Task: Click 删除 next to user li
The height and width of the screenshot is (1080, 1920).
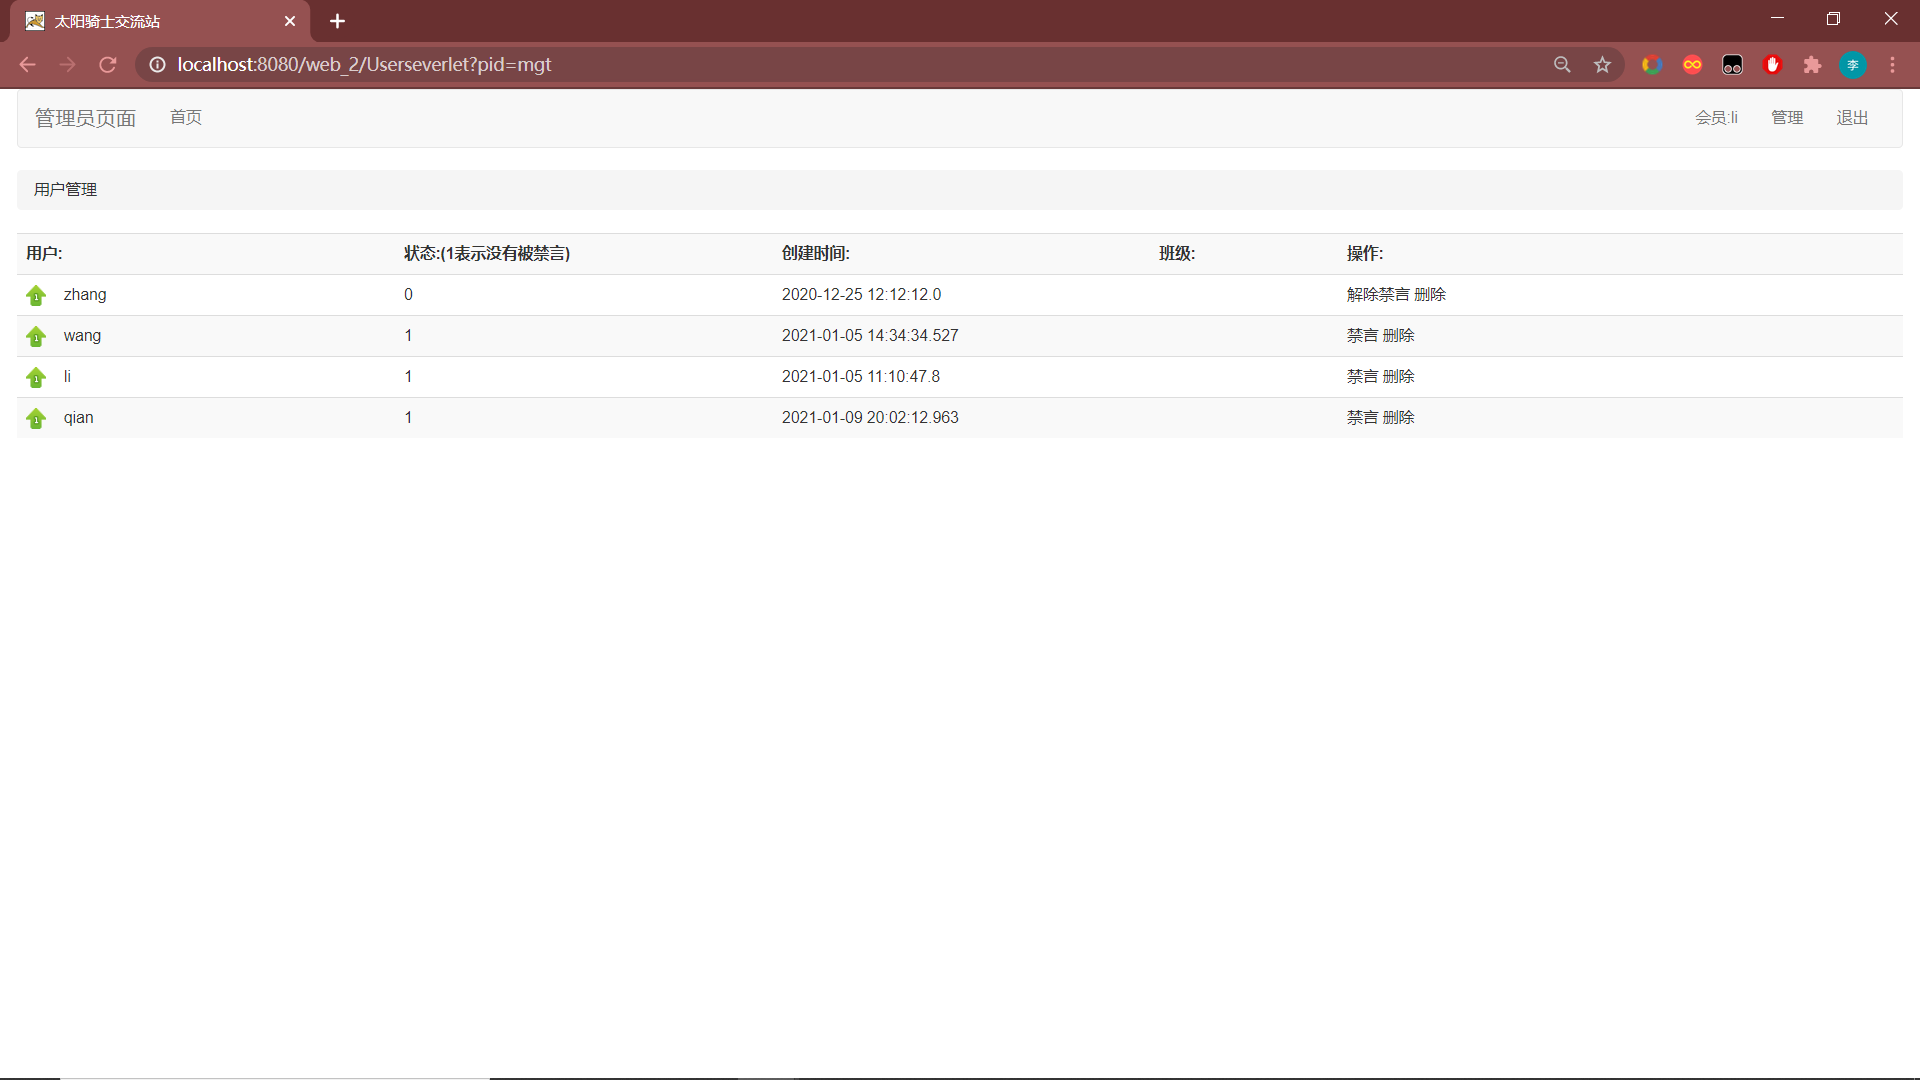Action: tap(1398, 376)
